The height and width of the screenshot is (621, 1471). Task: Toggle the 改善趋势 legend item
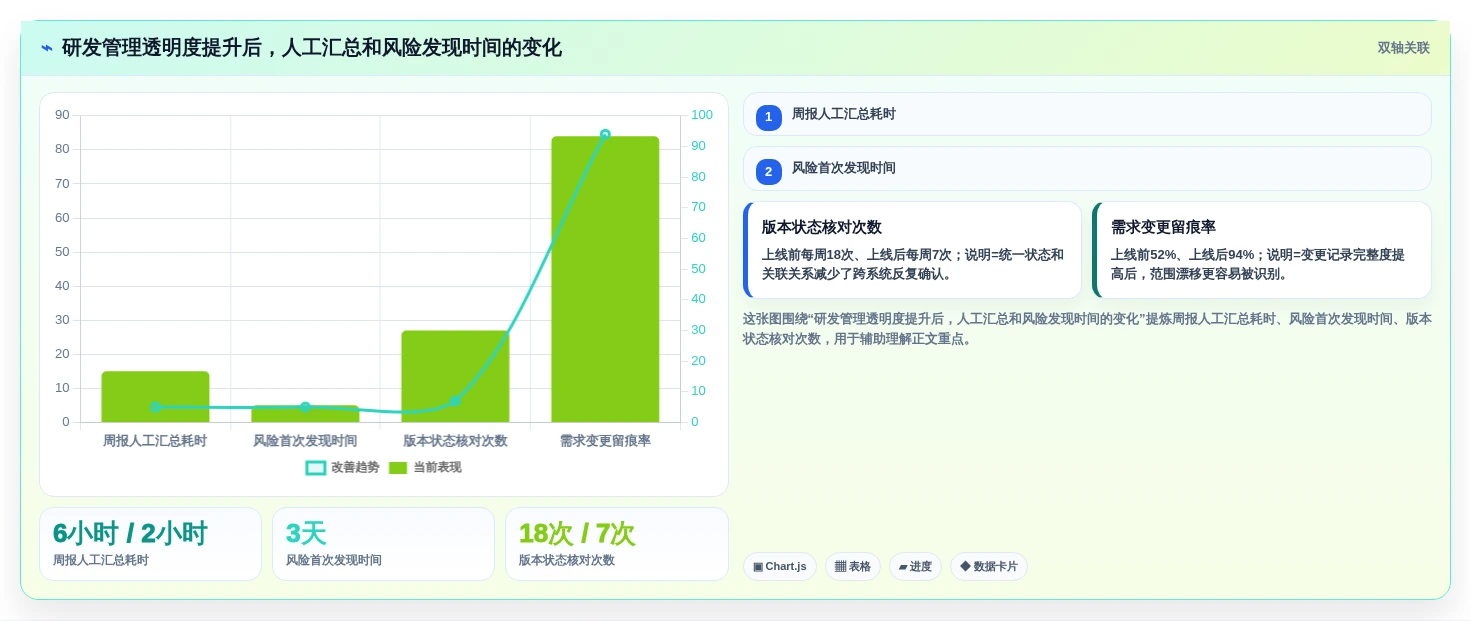(342, 467)
